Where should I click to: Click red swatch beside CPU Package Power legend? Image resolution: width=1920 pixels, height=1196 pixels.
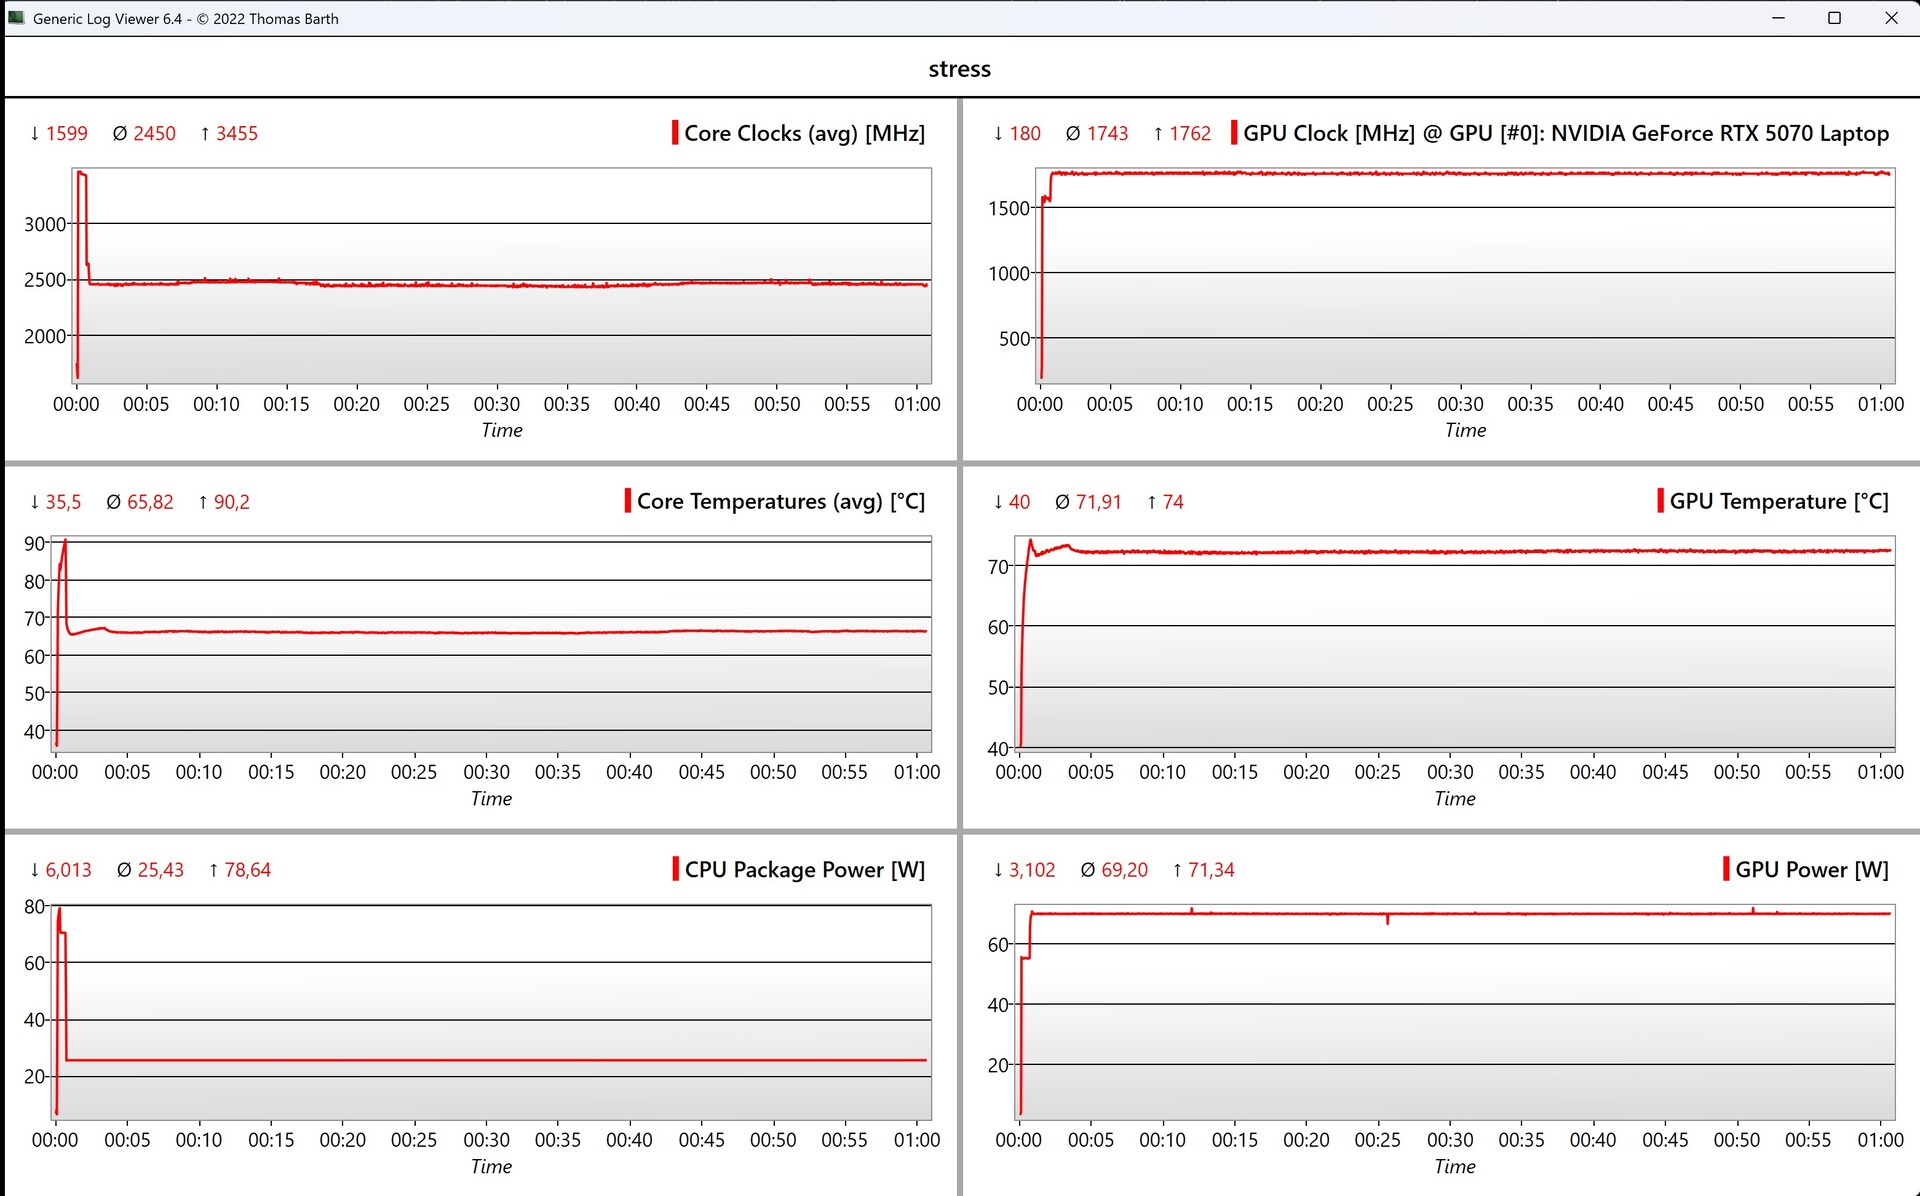[676, 869]
